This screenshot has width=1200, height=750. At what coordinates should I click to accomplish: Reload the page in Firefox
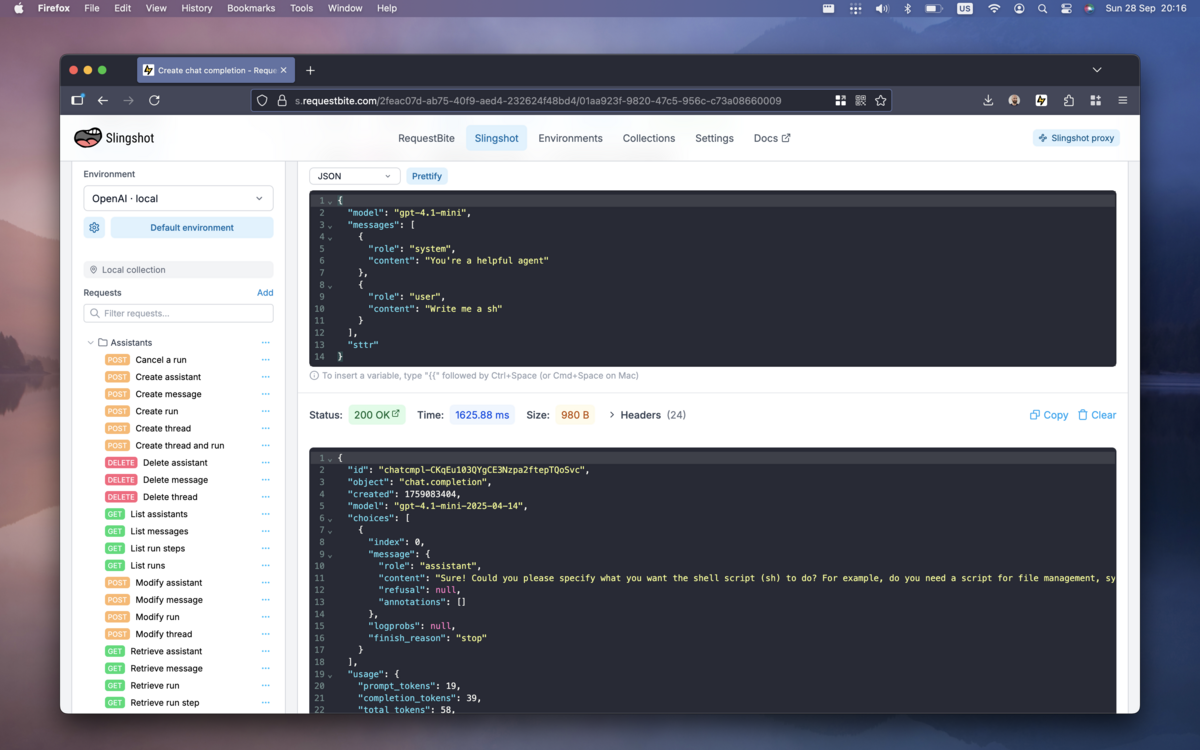pyautogui.click(x=154, y=100)
